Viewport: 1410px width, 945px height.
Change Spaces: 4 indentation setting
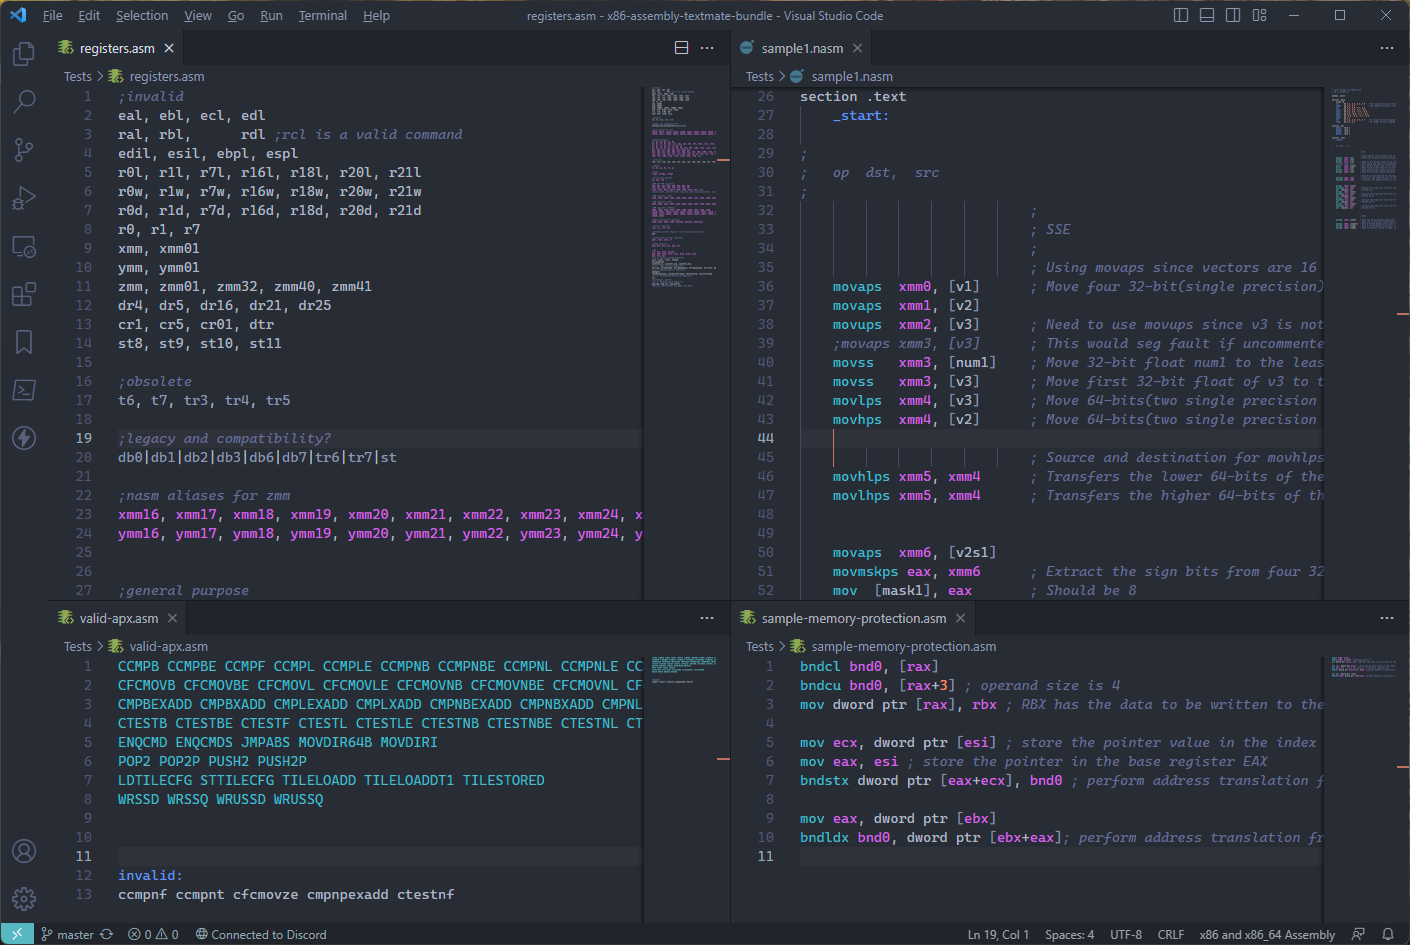pos(1069,934)
